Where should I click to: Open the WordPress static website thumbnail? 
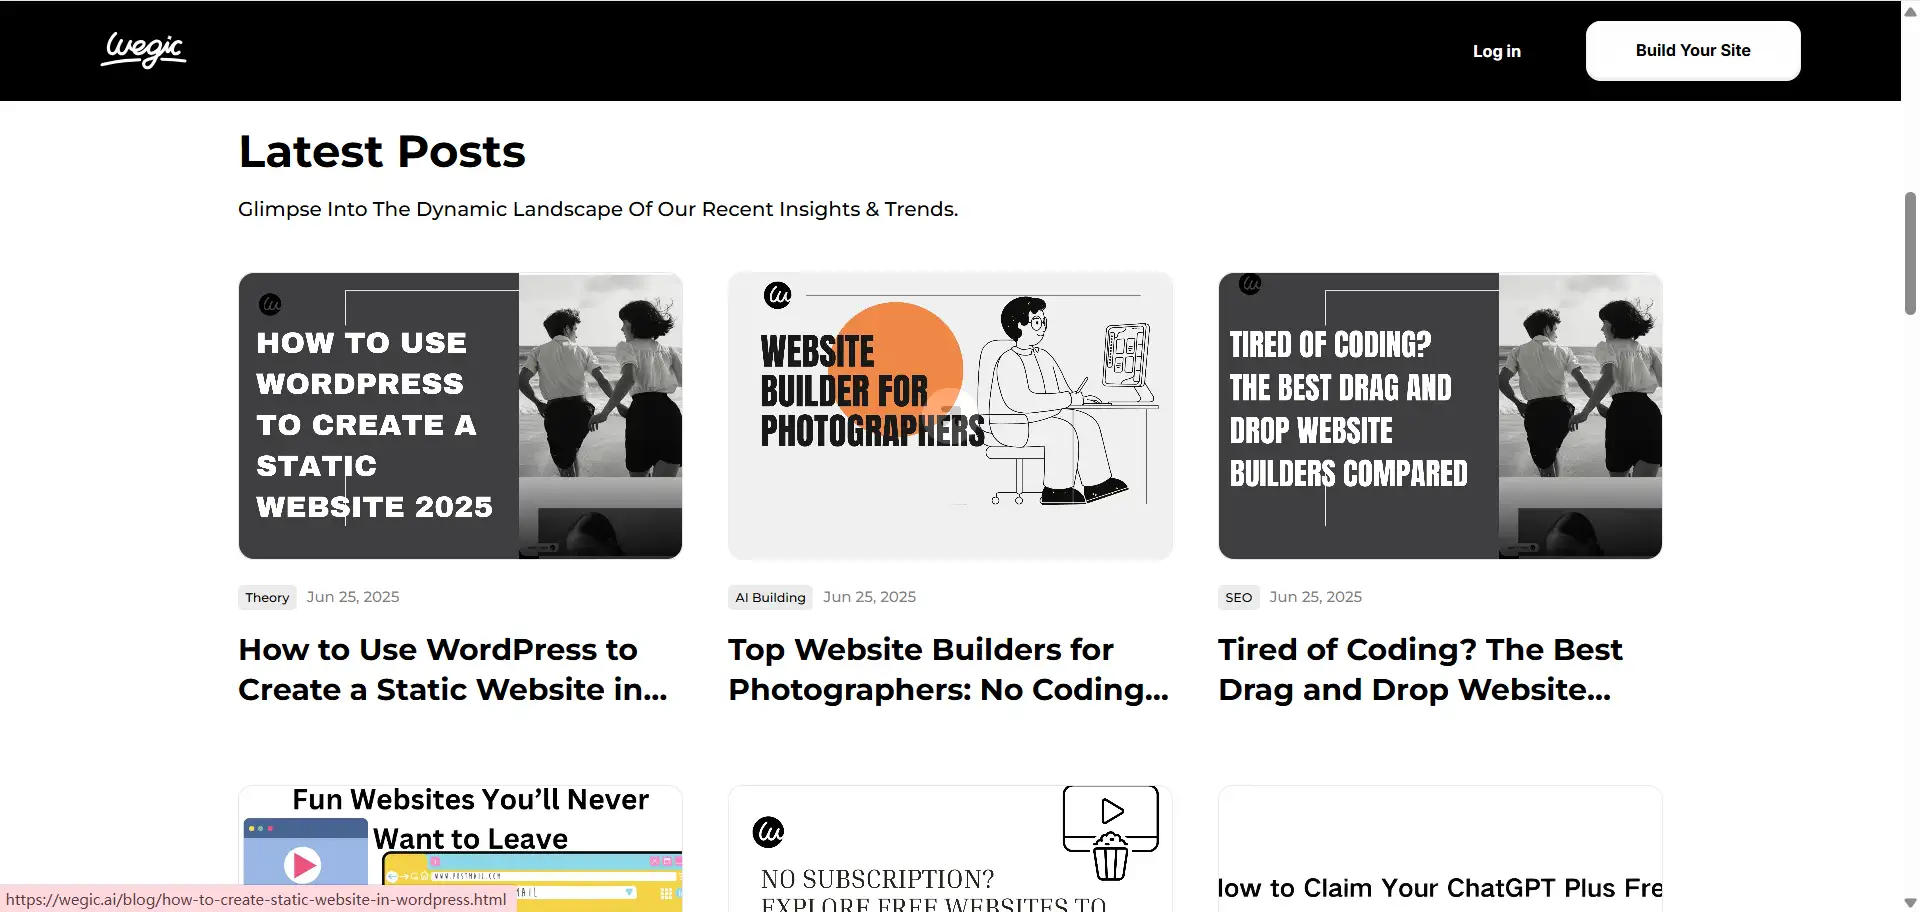460,416
